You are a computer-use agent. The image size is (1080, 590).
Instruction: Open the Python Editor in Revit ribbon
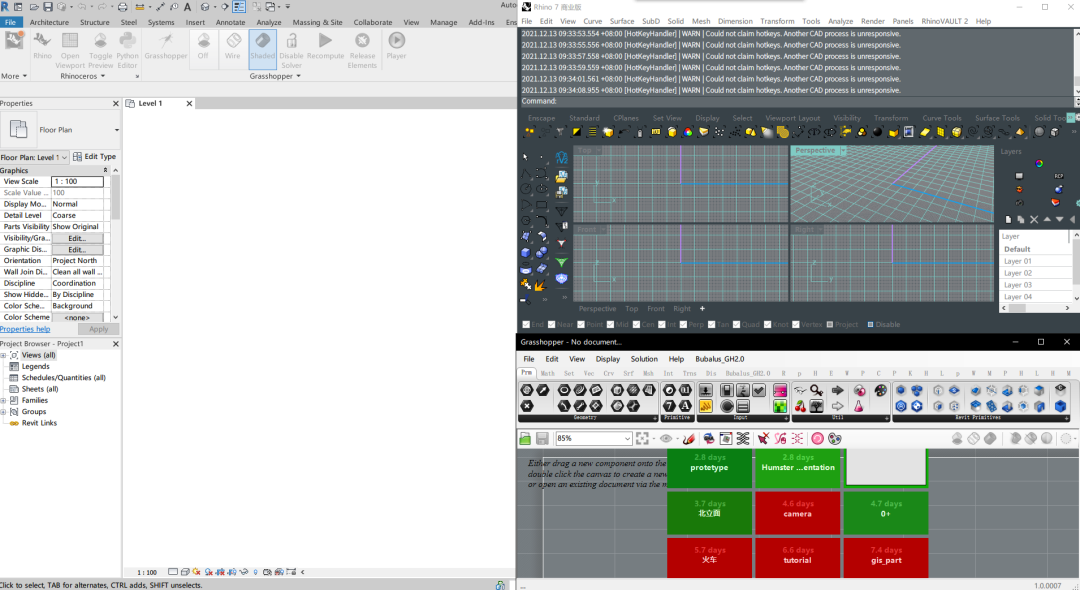click(127, 50)
